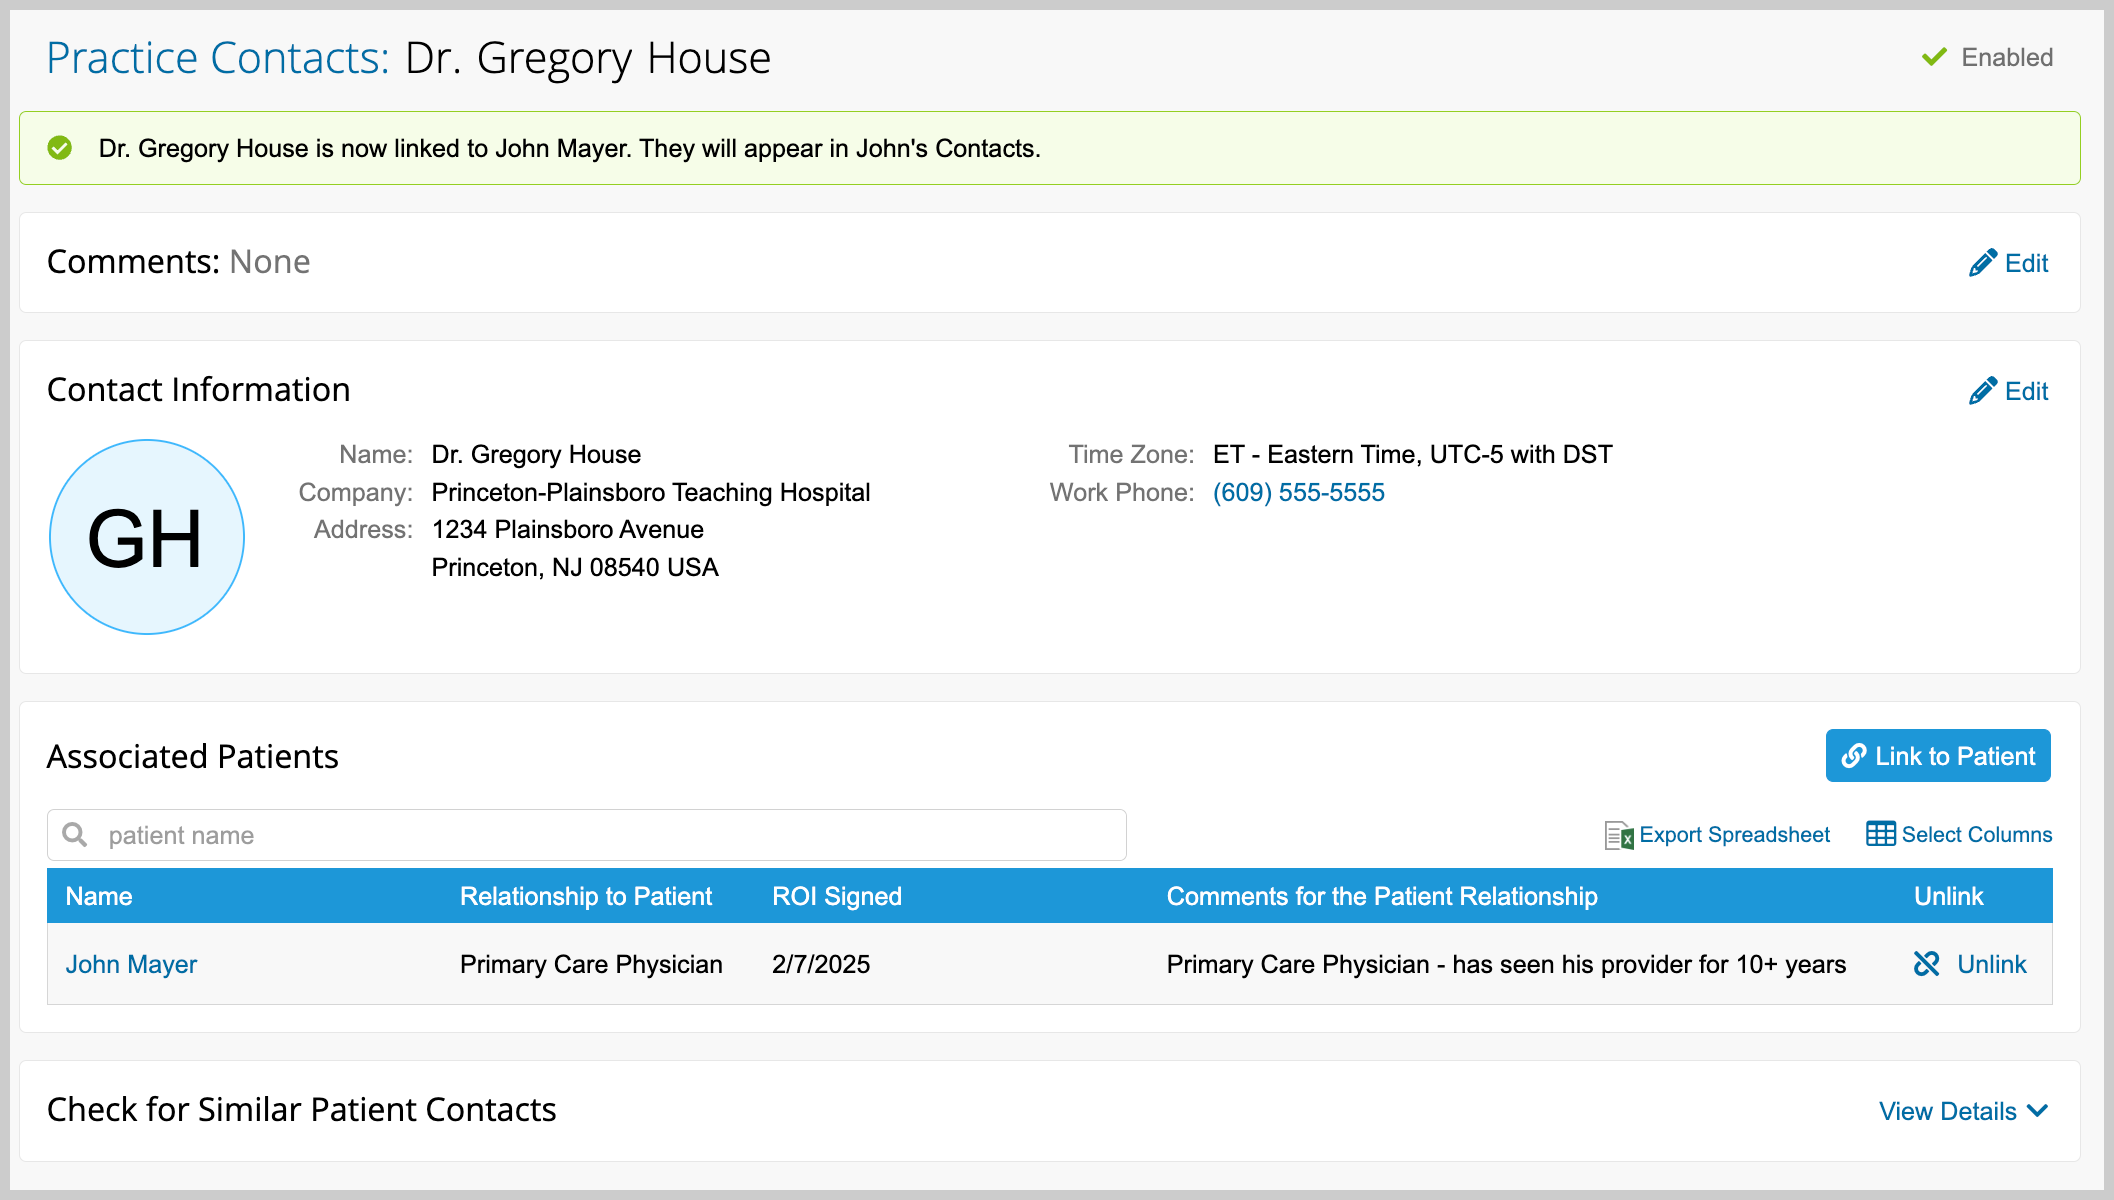Click Comments for the Patient Relationship header
Viewport: 2114px width, 1200px height.
[1382, 896]
